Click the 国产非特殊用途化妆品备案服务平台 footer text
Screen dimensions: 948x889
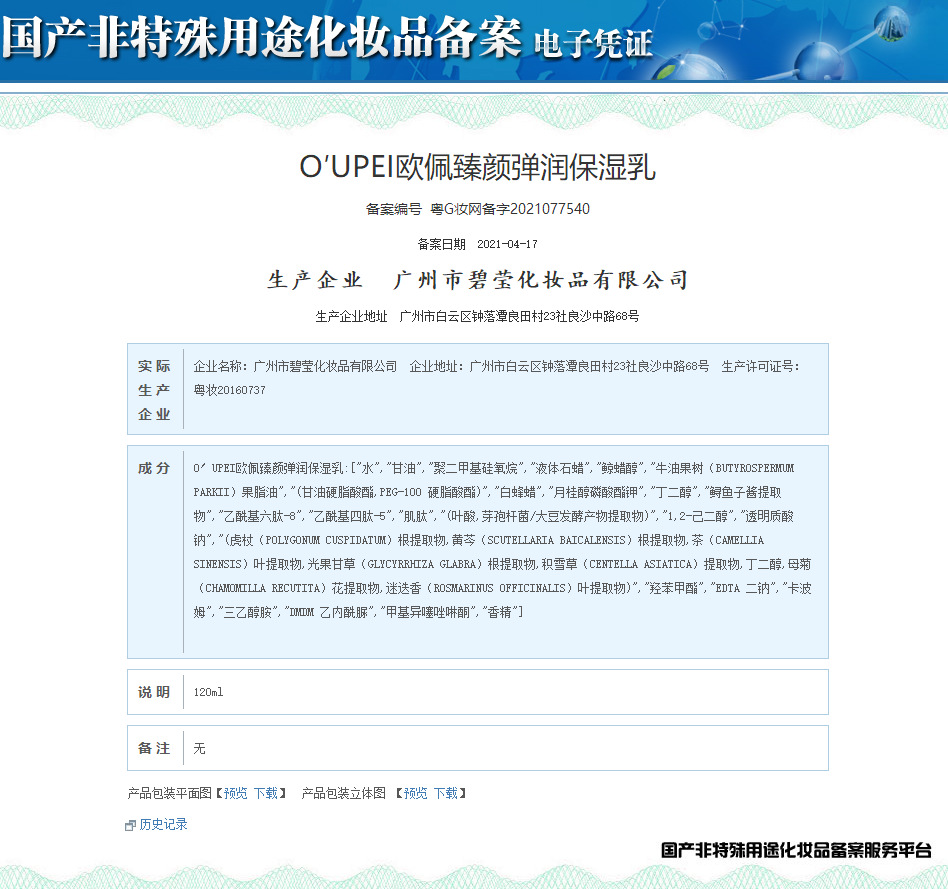coord(796,850)
